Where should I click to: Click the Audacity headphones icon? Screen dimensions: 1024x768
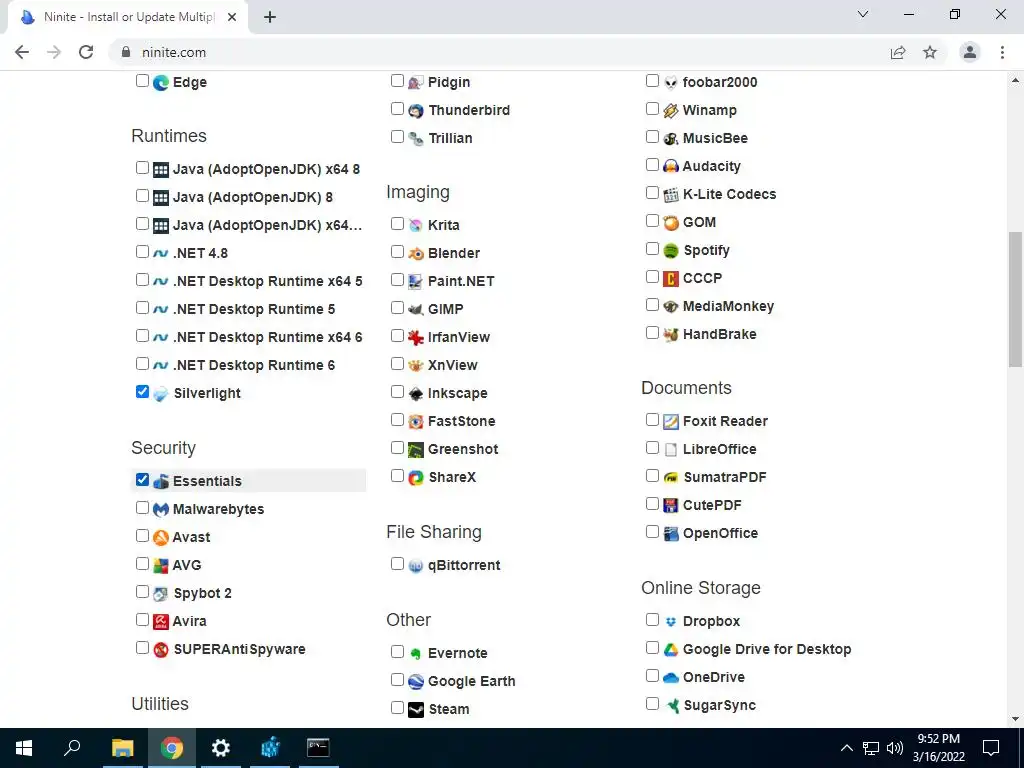671,167
